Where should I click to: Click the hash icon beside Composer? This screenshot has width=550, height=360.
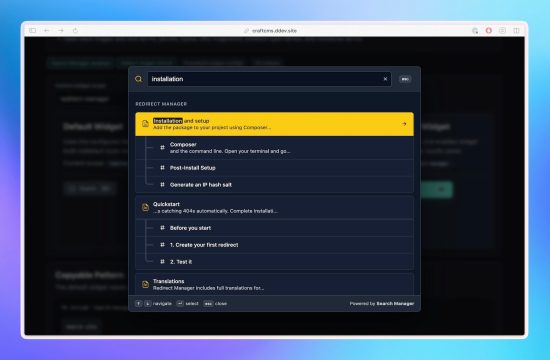click(162, 147)
